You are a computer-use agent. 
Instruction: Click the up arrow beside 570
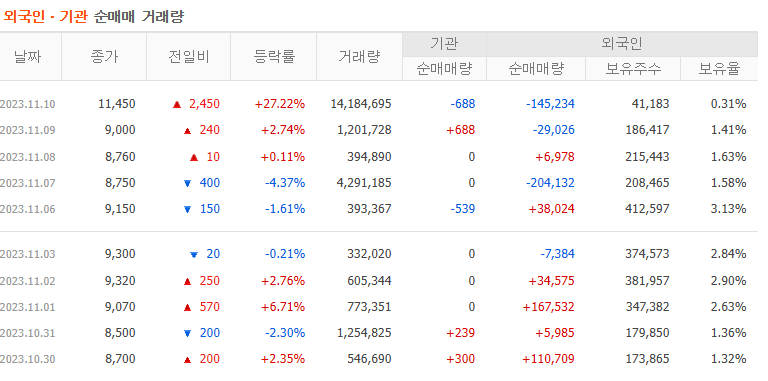[187, 308]
